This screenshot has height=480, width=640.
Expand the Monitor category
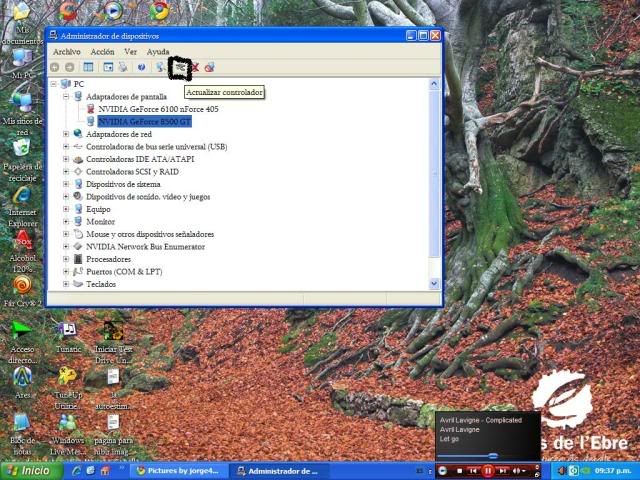point(66,222)
